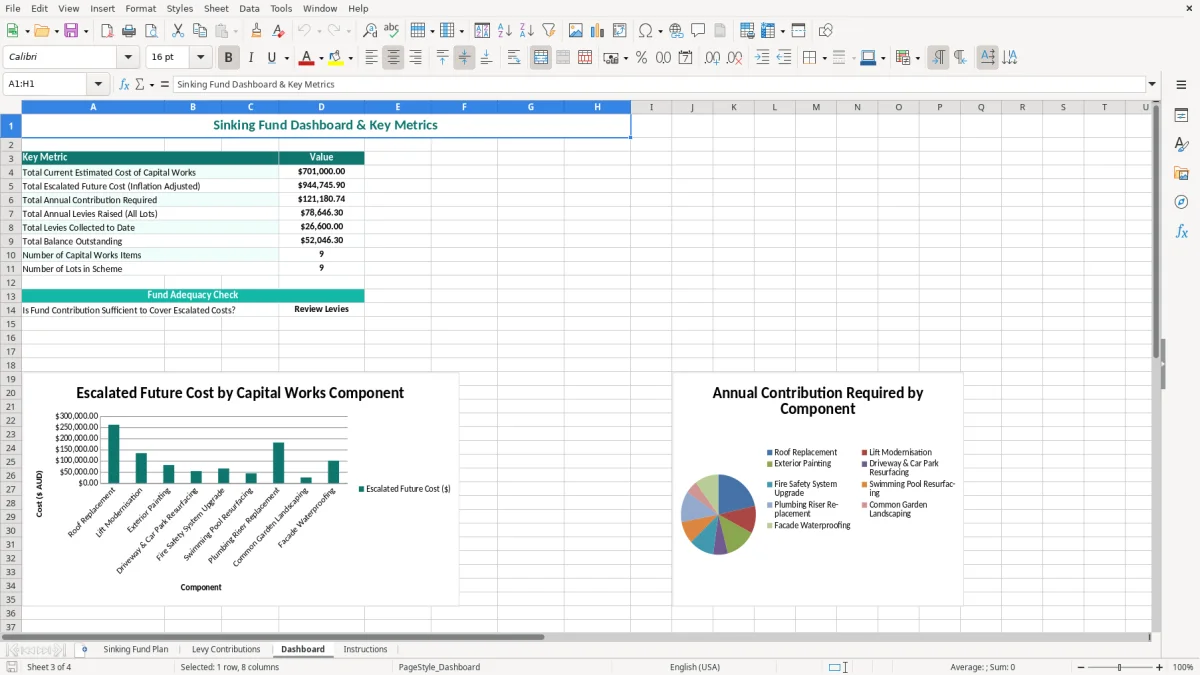Toggle bold formatting
1200x675 pixels.
click(x=228, y=58)
